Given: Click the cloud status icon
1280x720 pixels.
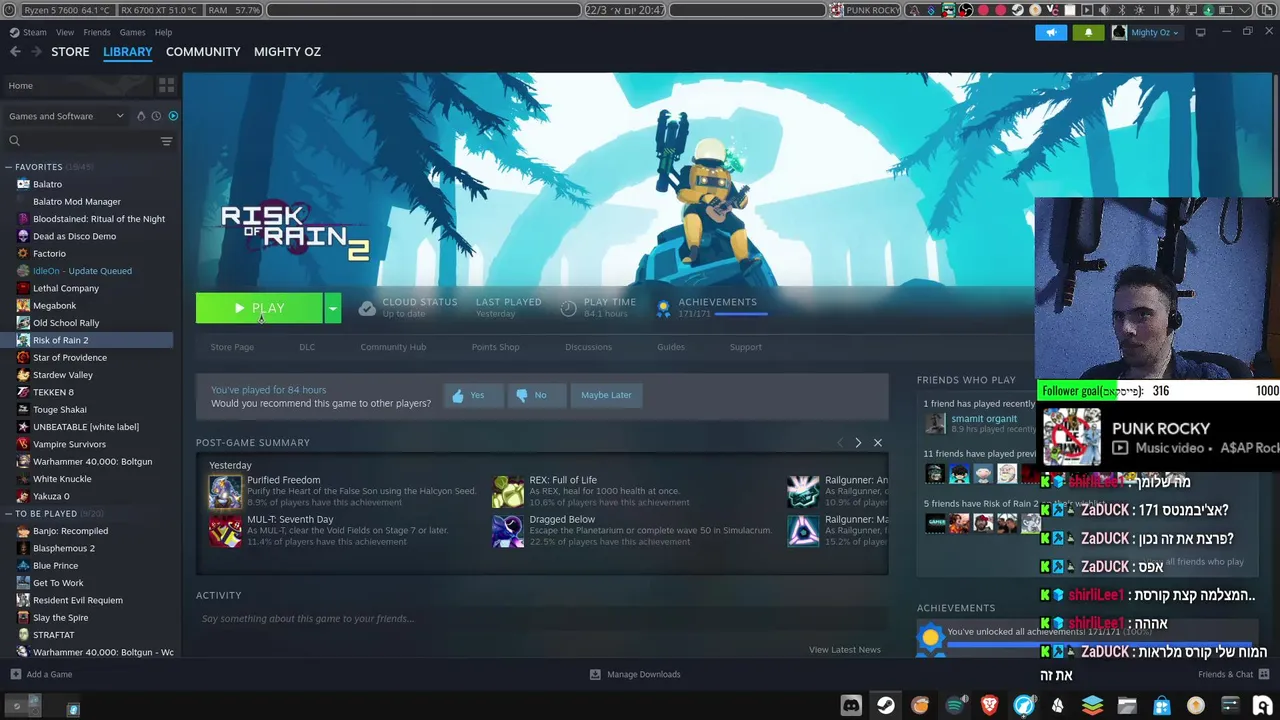Looking at the screenshot, I should click(x=367, y=308).
